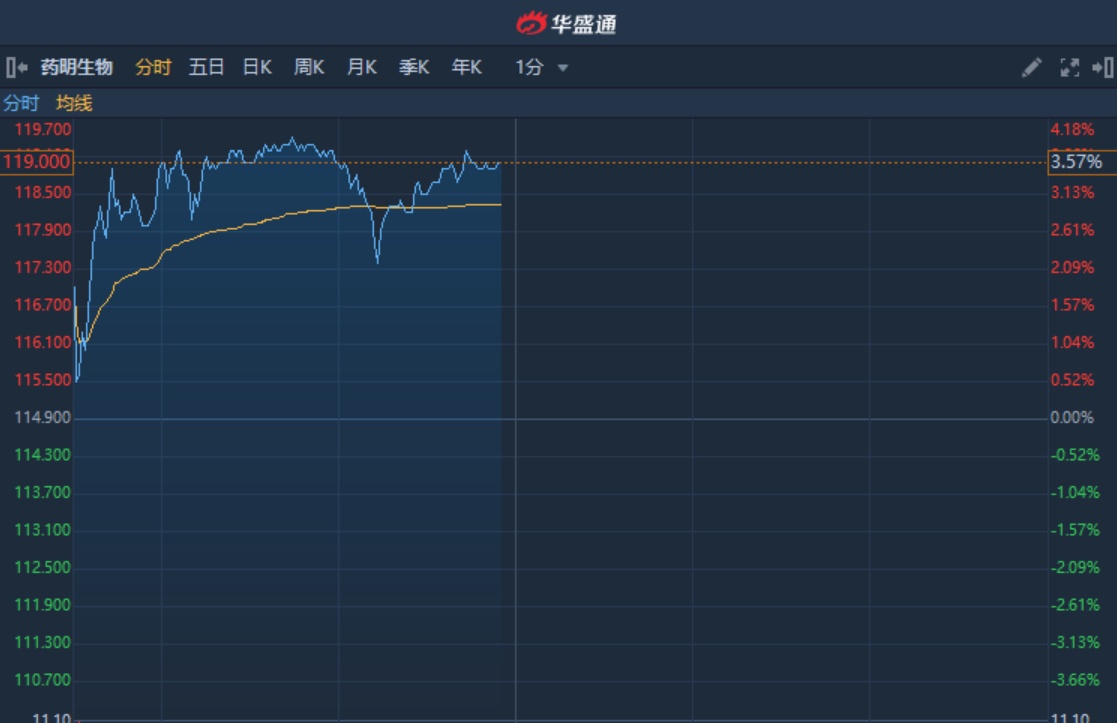Click the 0.00% baseline axis label
The width and height of the screenshot is (1117, 723).
click(x=1072, y=417)
